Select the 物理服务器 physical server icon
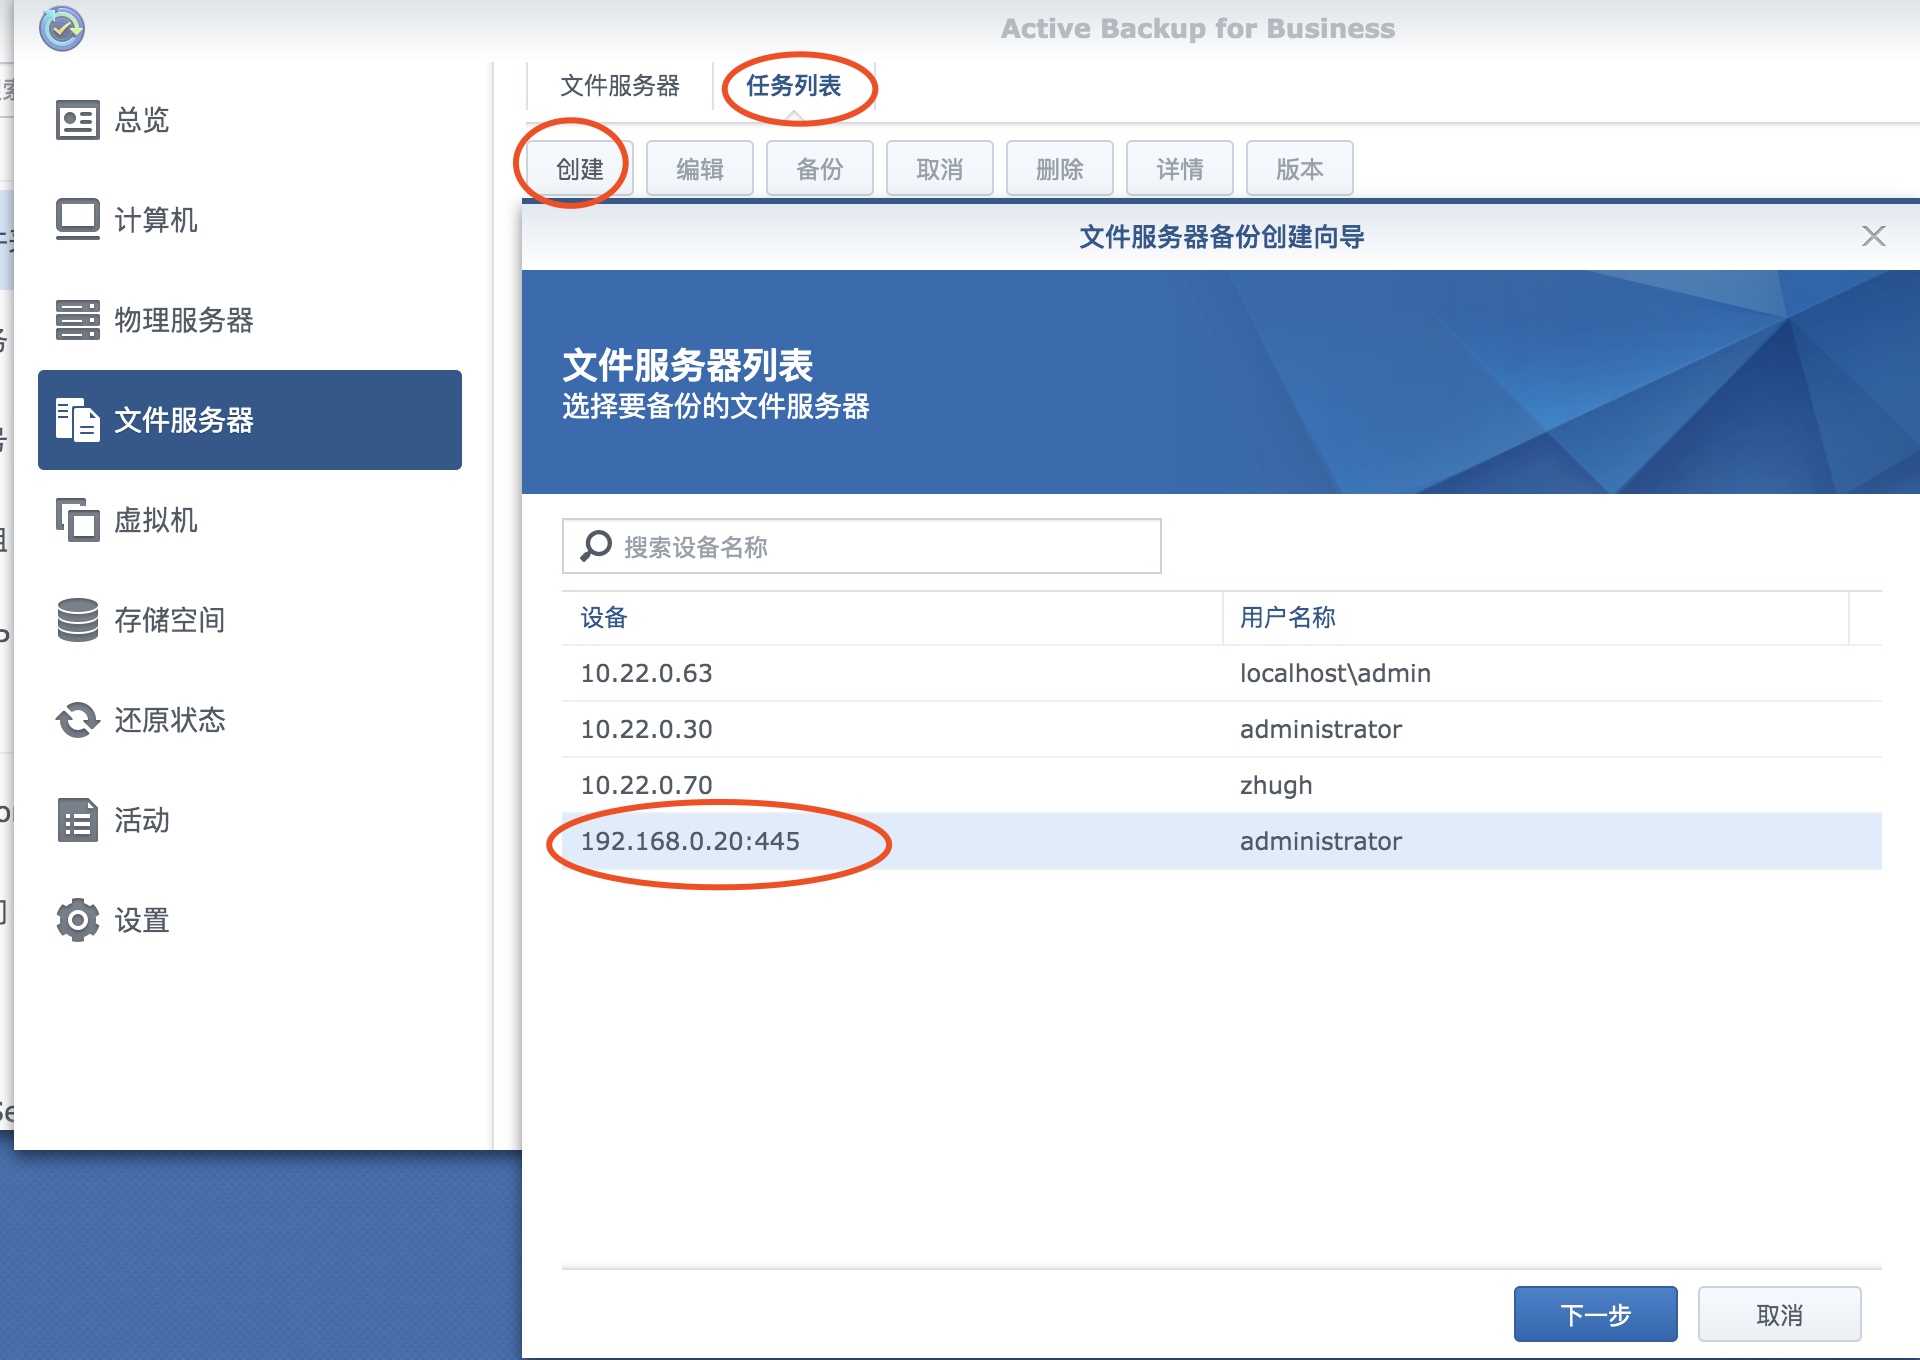1920x1360 pixels. point(77,320)
